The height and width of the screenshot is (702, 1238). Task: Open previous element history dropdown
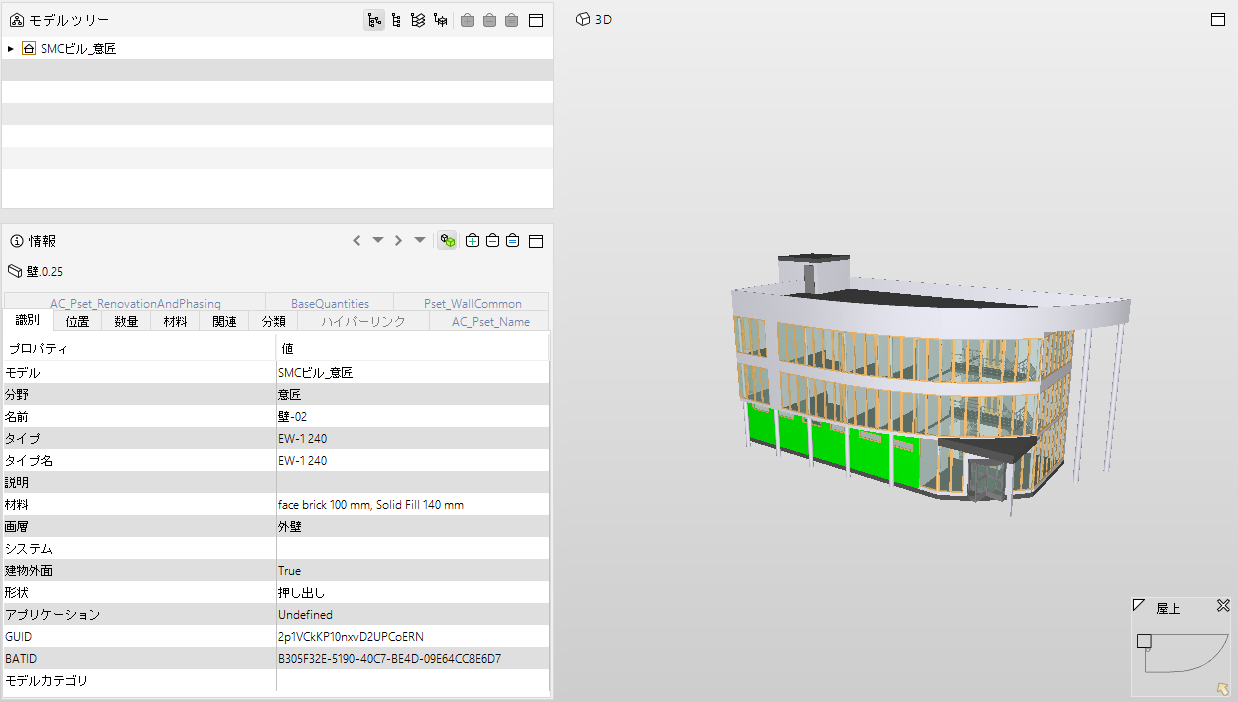[x=378, y=241]
